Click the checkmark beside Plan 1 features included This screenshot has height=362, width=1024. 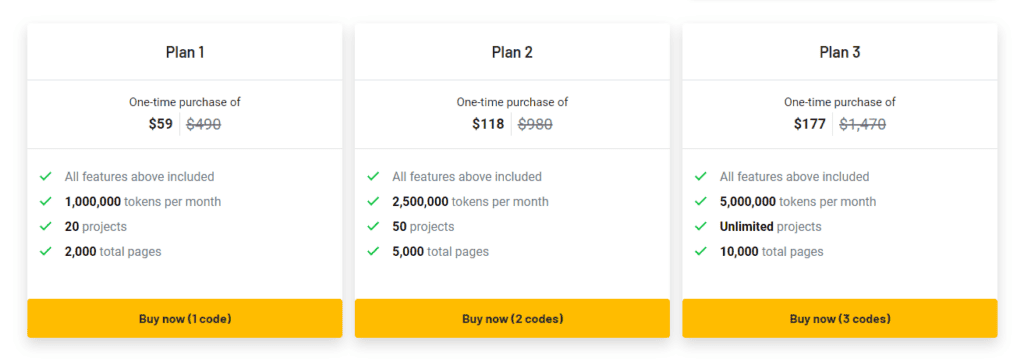pos(46,176)
